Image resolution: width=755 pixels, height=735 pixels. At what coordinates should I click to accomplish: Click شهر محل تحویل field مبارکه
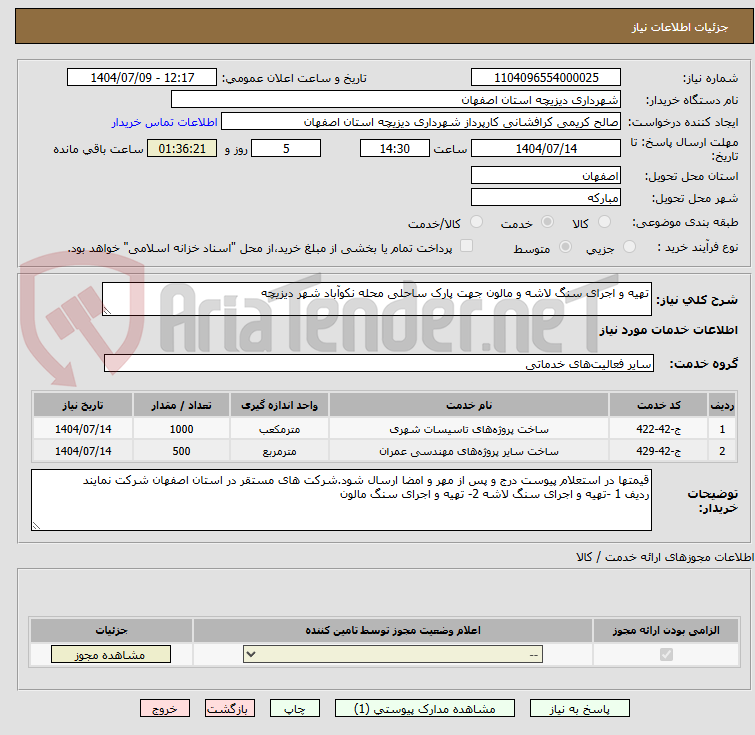(x=546, y=197)
